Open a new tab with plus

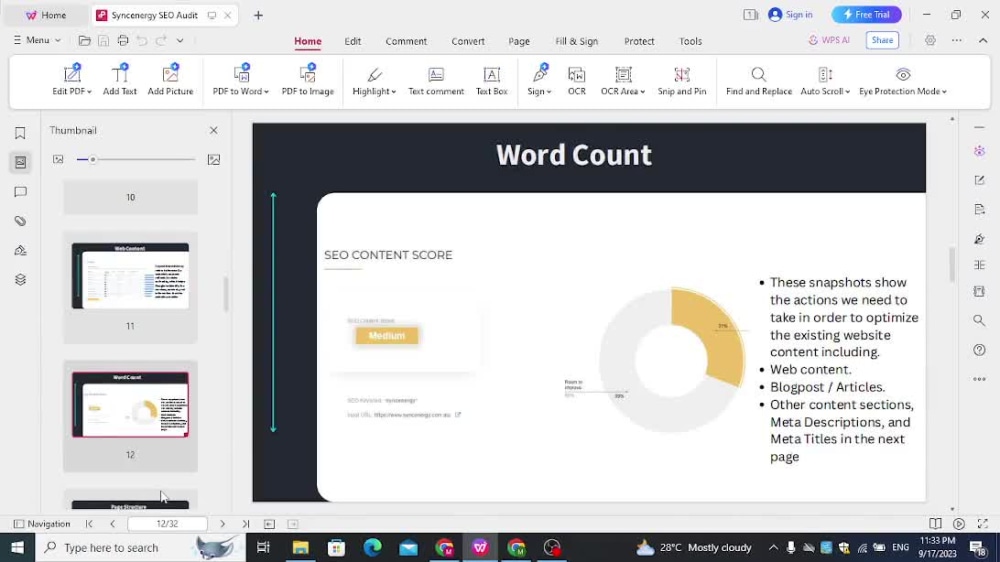(258, 15)
